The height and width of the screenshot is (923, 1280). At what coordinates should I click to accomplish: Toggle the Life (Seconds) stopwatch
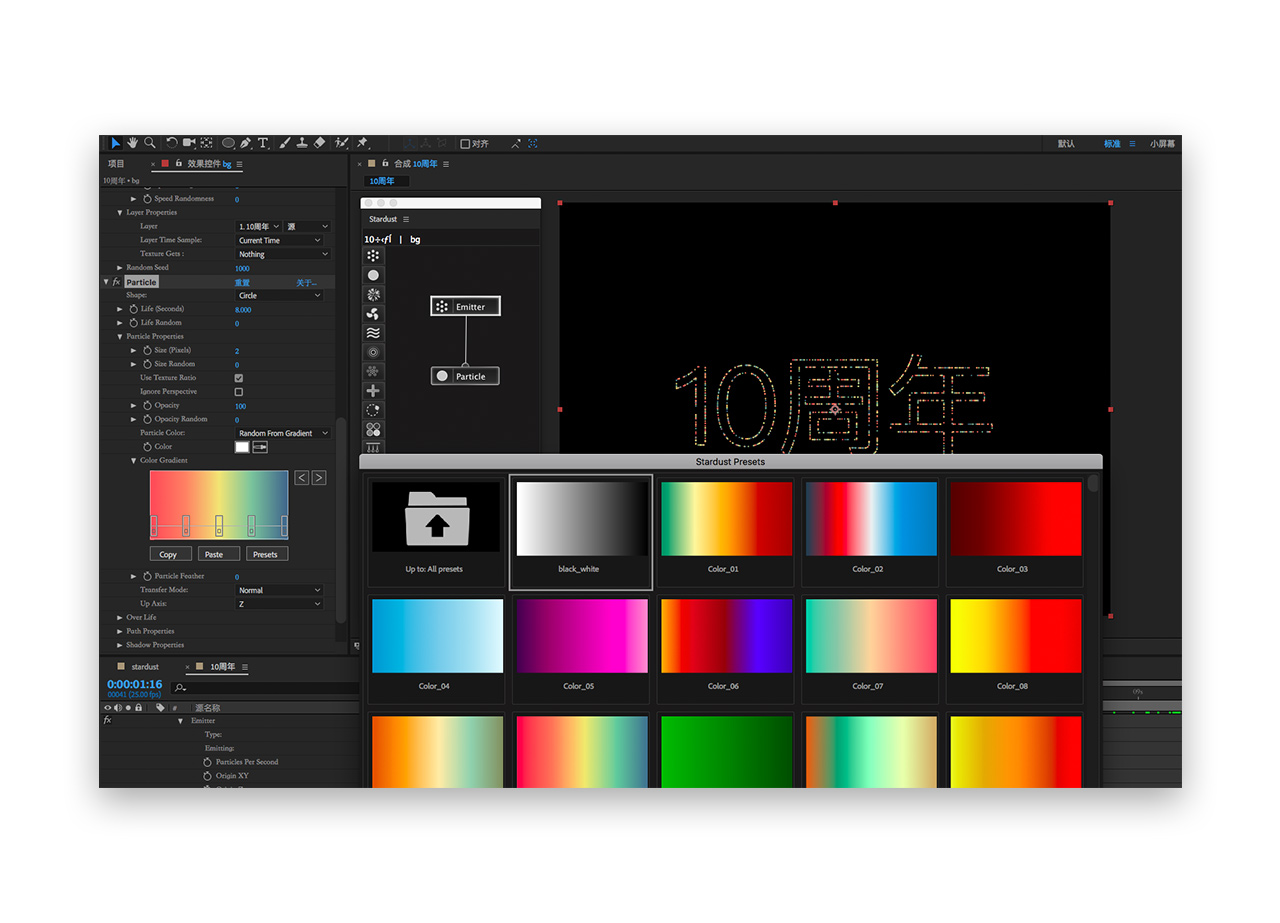pos(133,309)
